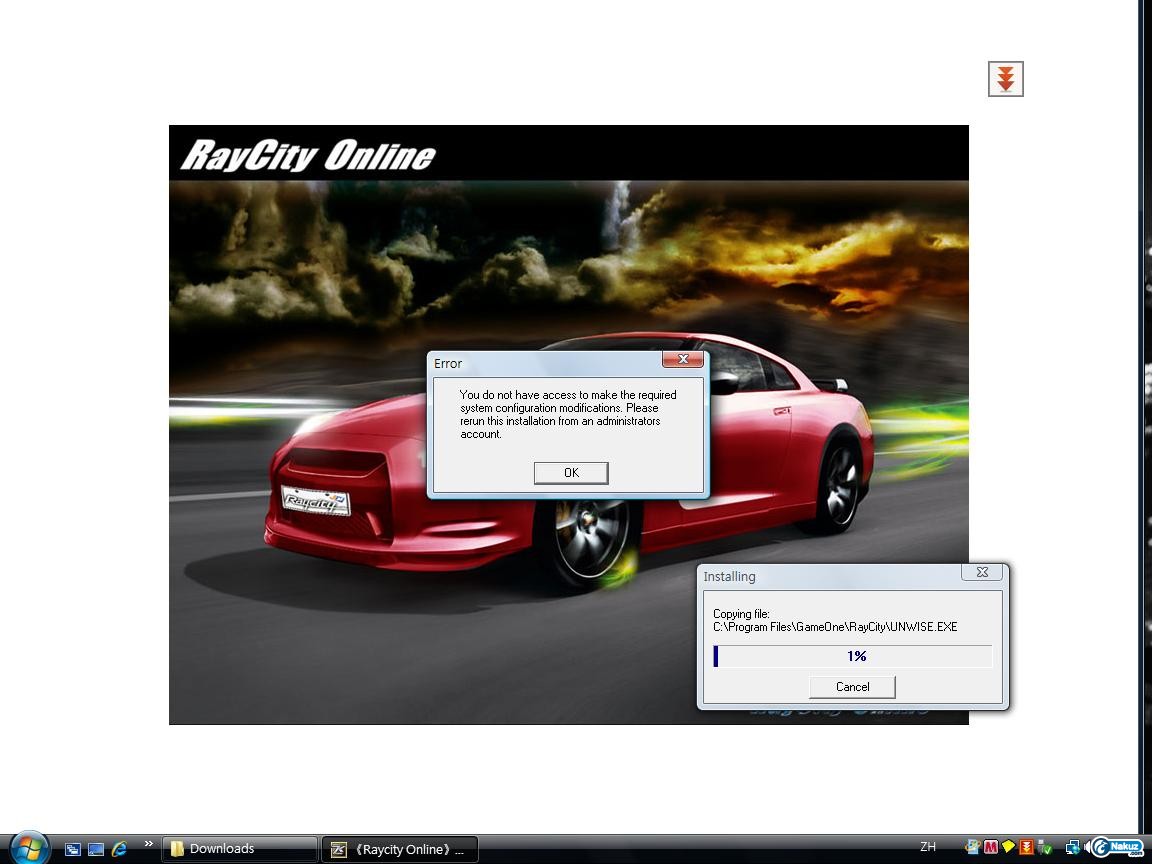Click the speaker volume tray icon
The height and width of the screenshot is (864, 1152).
[1088, 848]
